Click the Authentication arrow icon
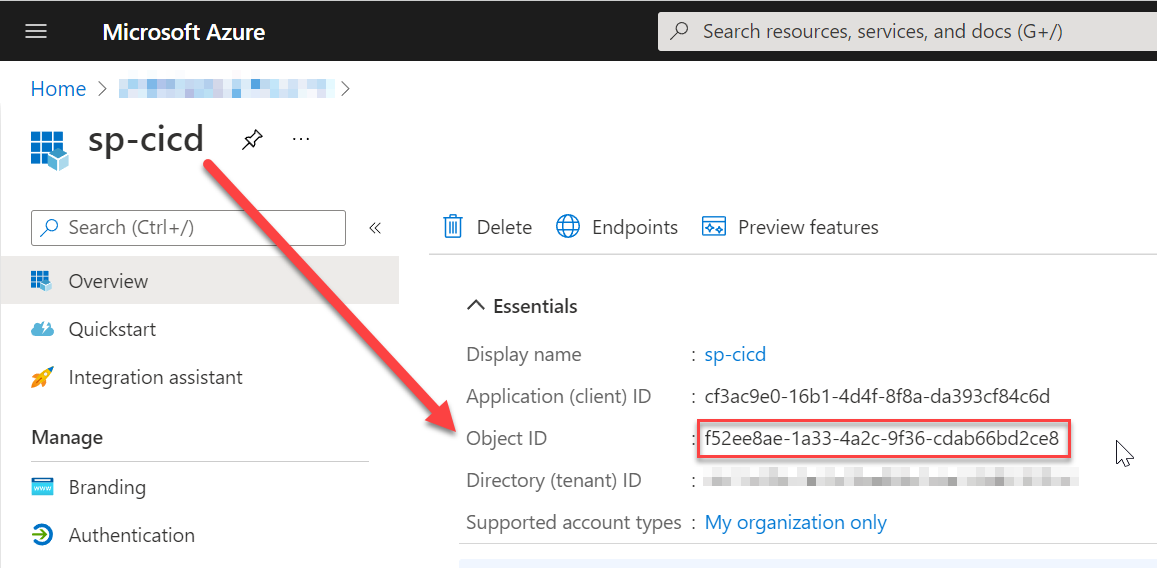The image size is (1157, 568). tap(42, 536)
